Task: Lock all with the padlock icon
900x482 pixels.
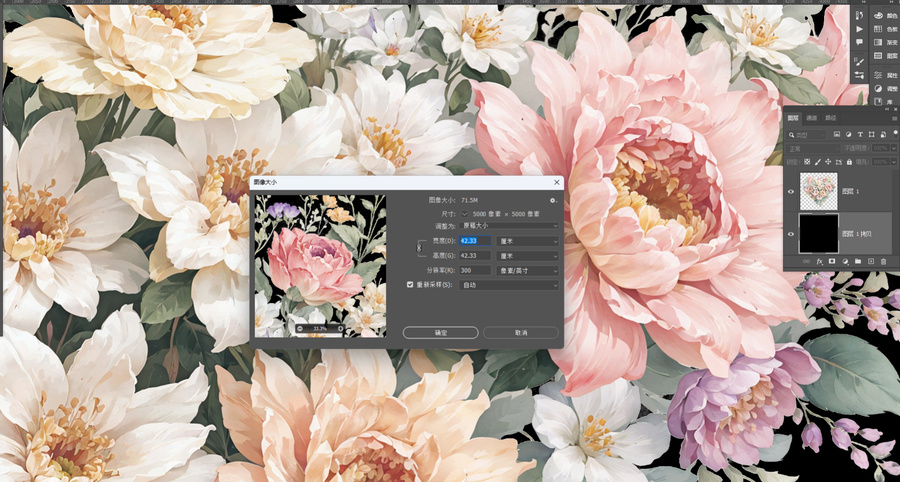Action: pos(849,161)
